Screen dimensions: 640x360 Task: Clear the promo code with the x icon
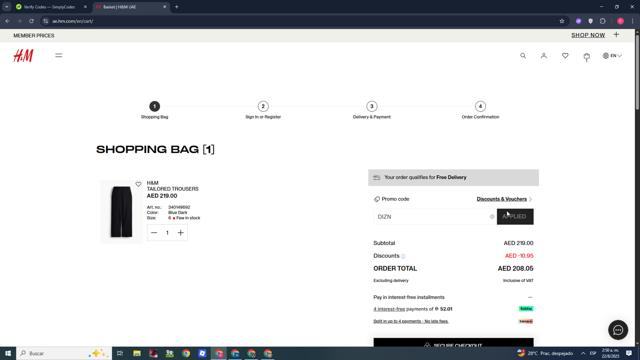coord(492,217)
